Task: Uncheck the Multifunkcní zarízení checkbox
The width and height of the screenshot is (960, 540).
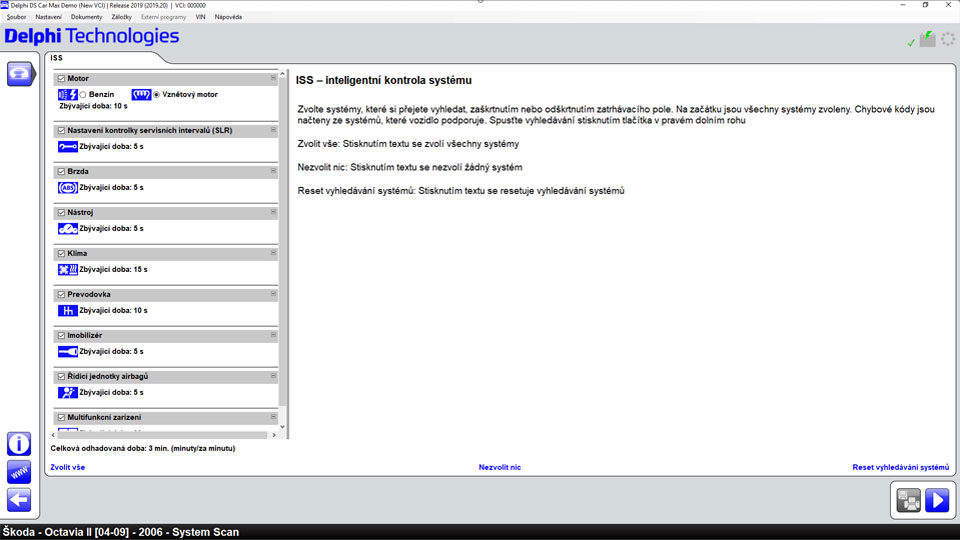Action: tap(61, 418)
